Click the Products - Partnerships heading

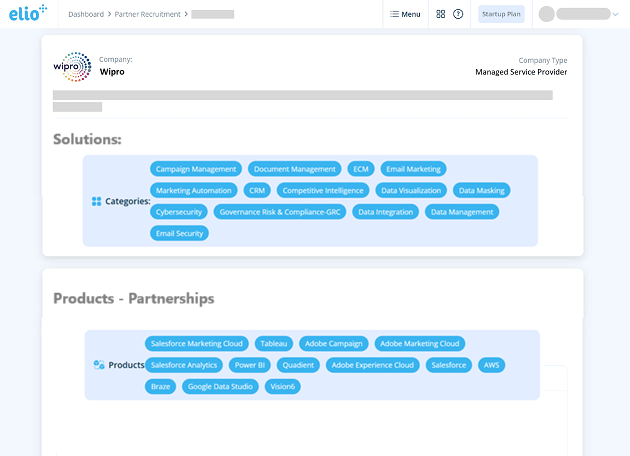pyautogui.click(x=134, y=299)
